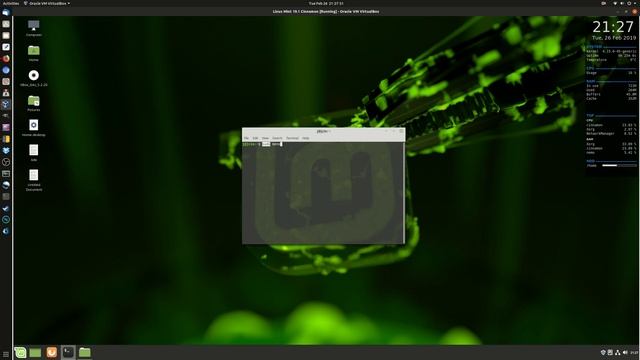
Task: Open the File menu in terminal
Action: point(246,138)
